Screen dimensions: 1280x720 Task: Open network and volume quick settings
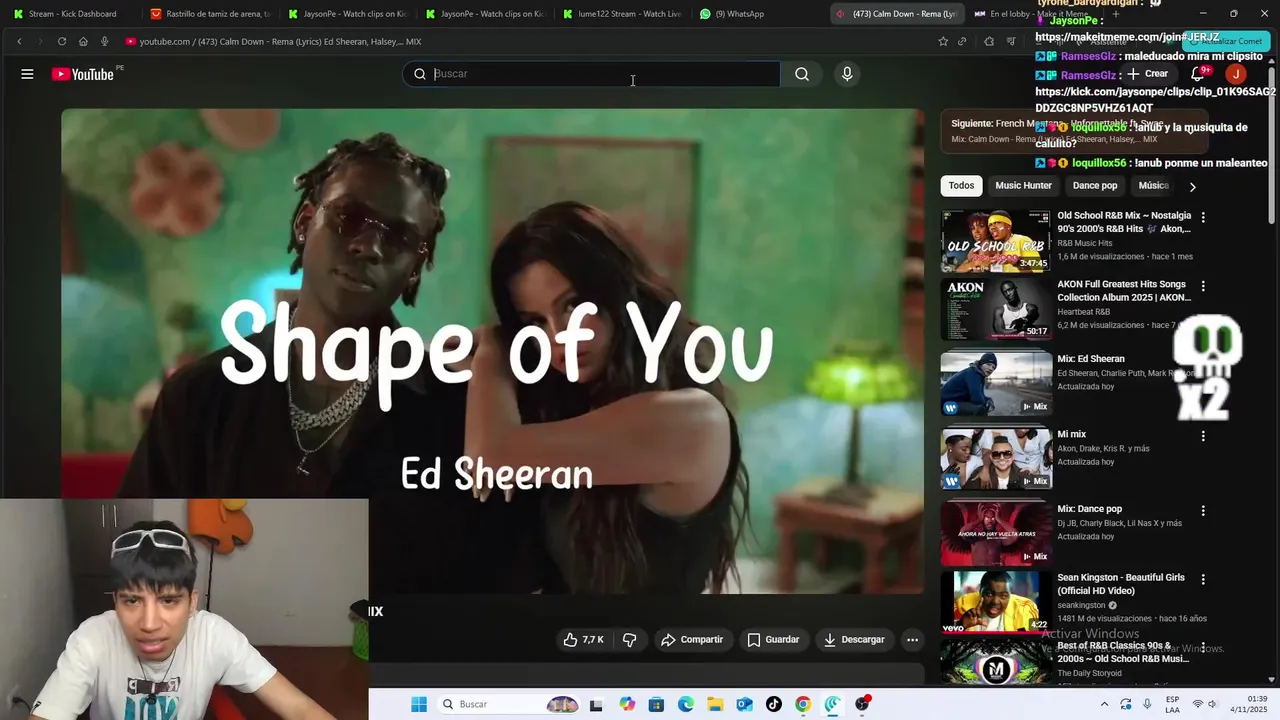pyautogui.click(x=1207, y=704)
